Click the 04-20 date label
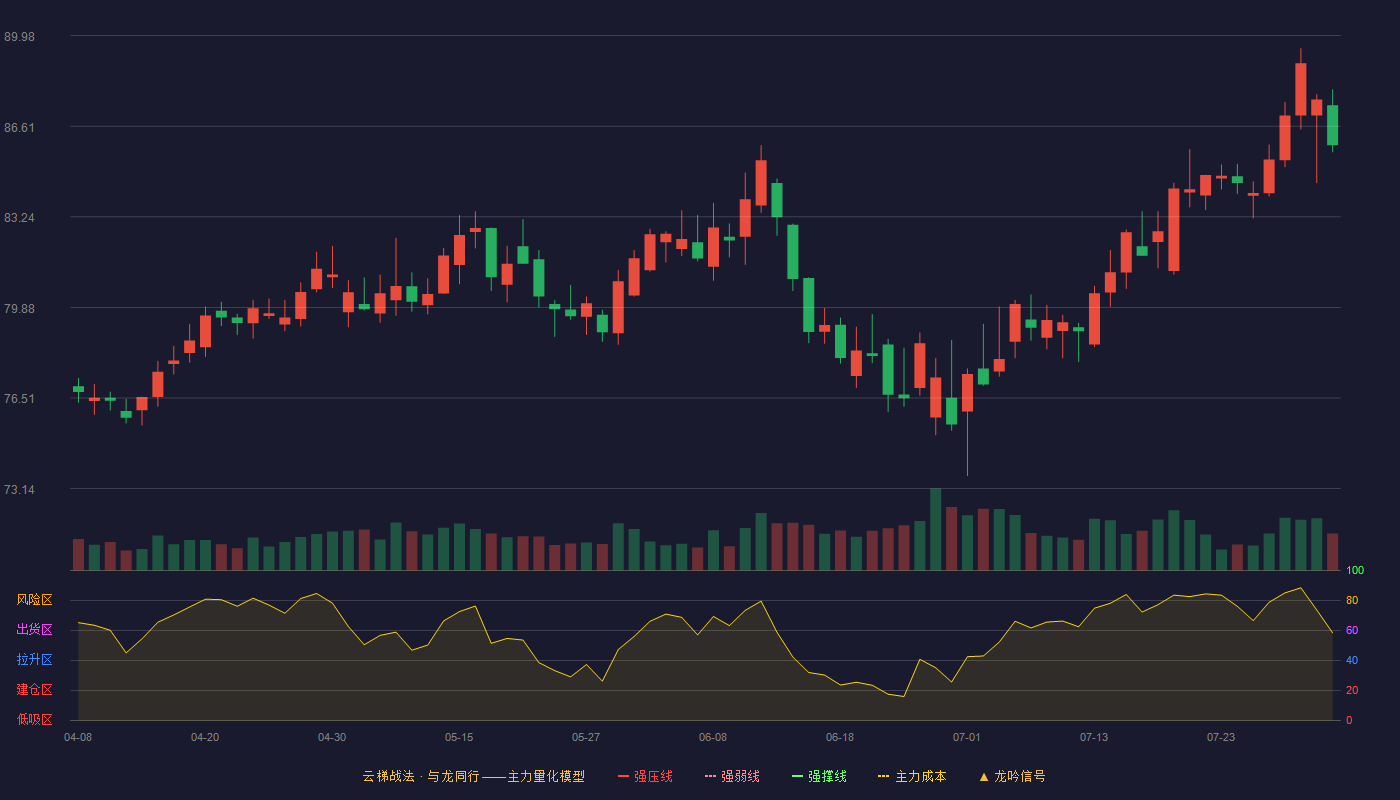 pos(205,737)
